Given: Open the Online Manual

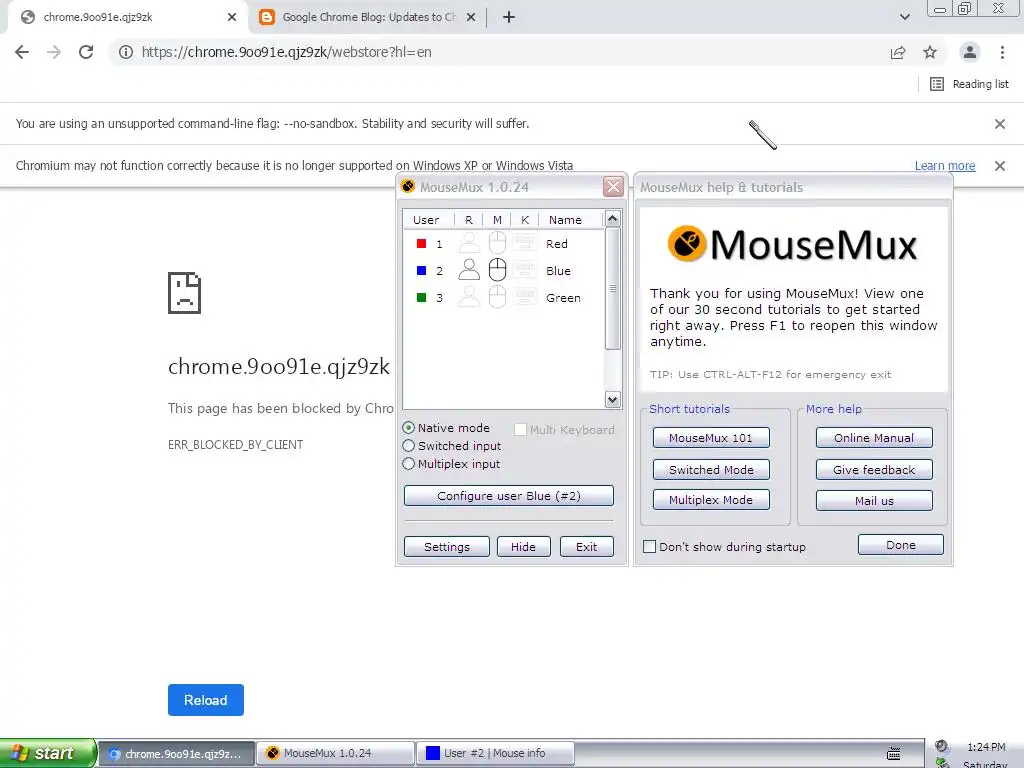Looking at the screenshot, I should coord(874,438).
